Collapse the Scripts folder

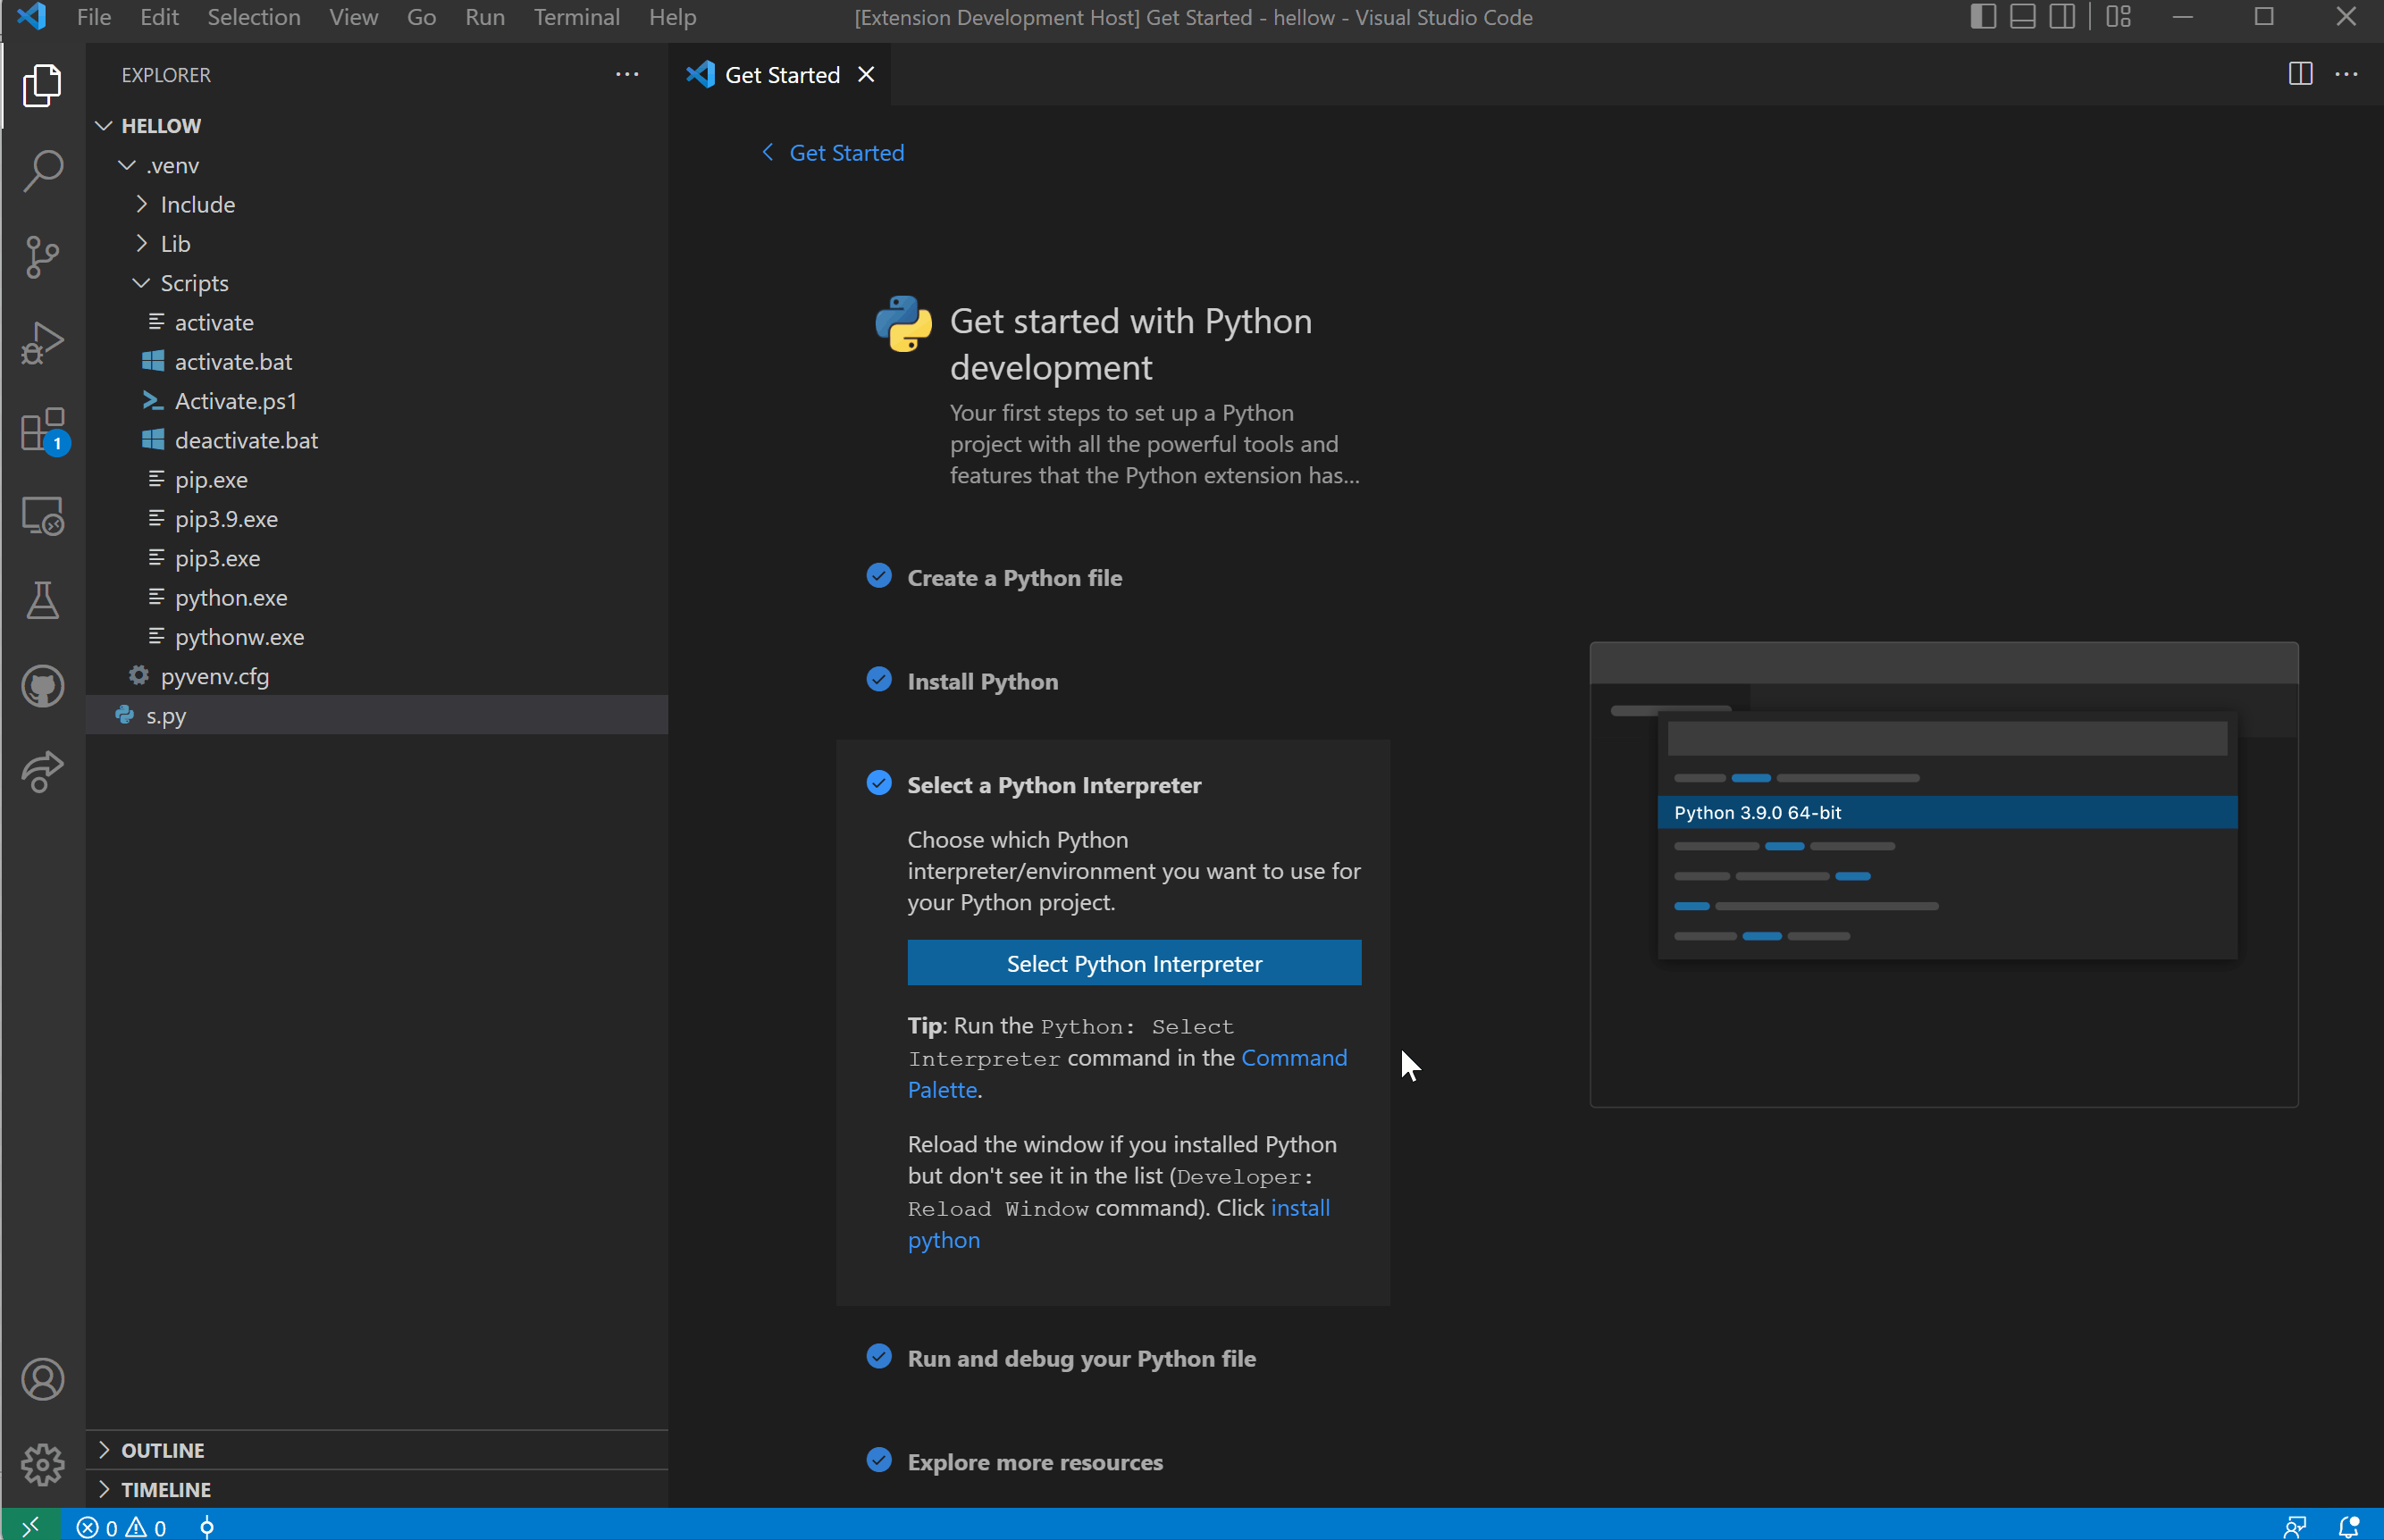140,283
